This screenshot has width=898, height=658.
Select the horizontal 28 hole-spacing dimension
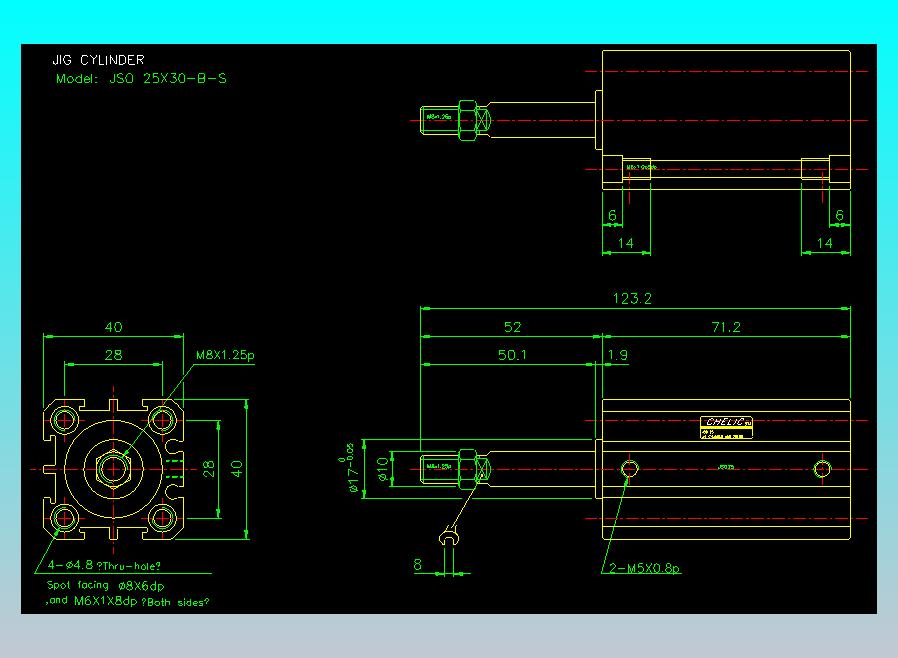[113, 355]
